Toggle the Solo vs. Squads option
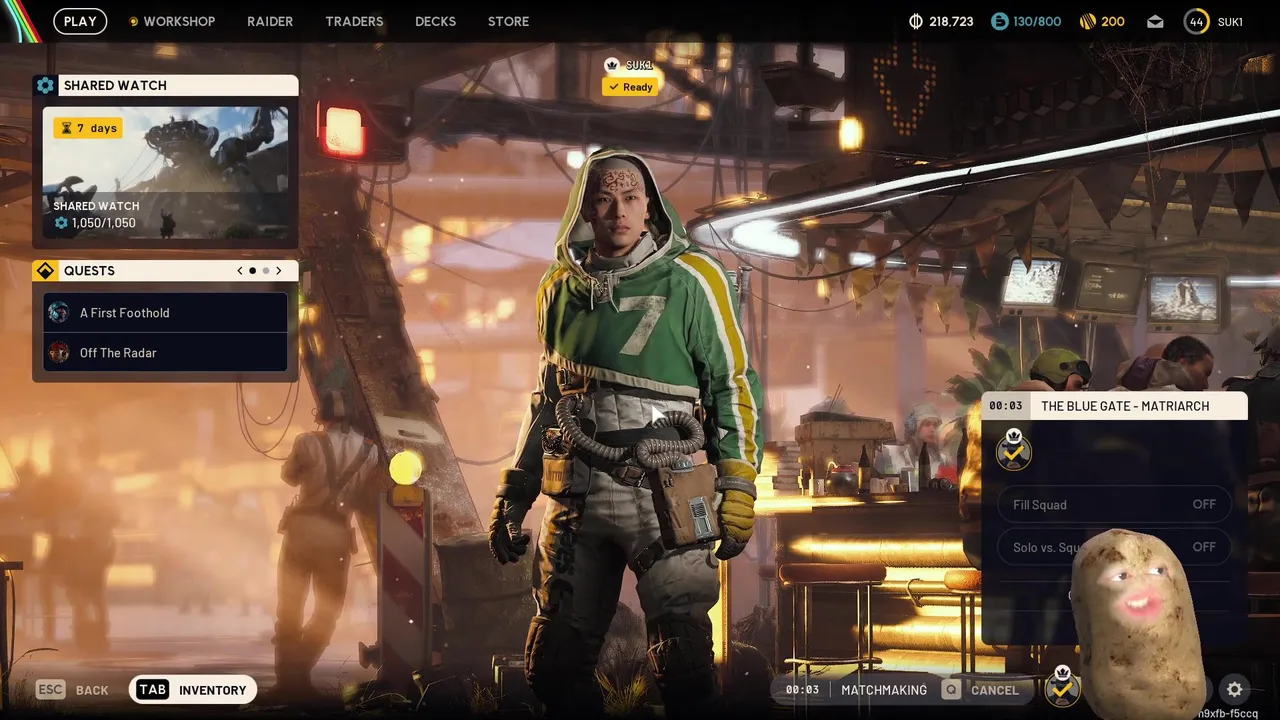 pyautogui.click(x=1114, y=547)
